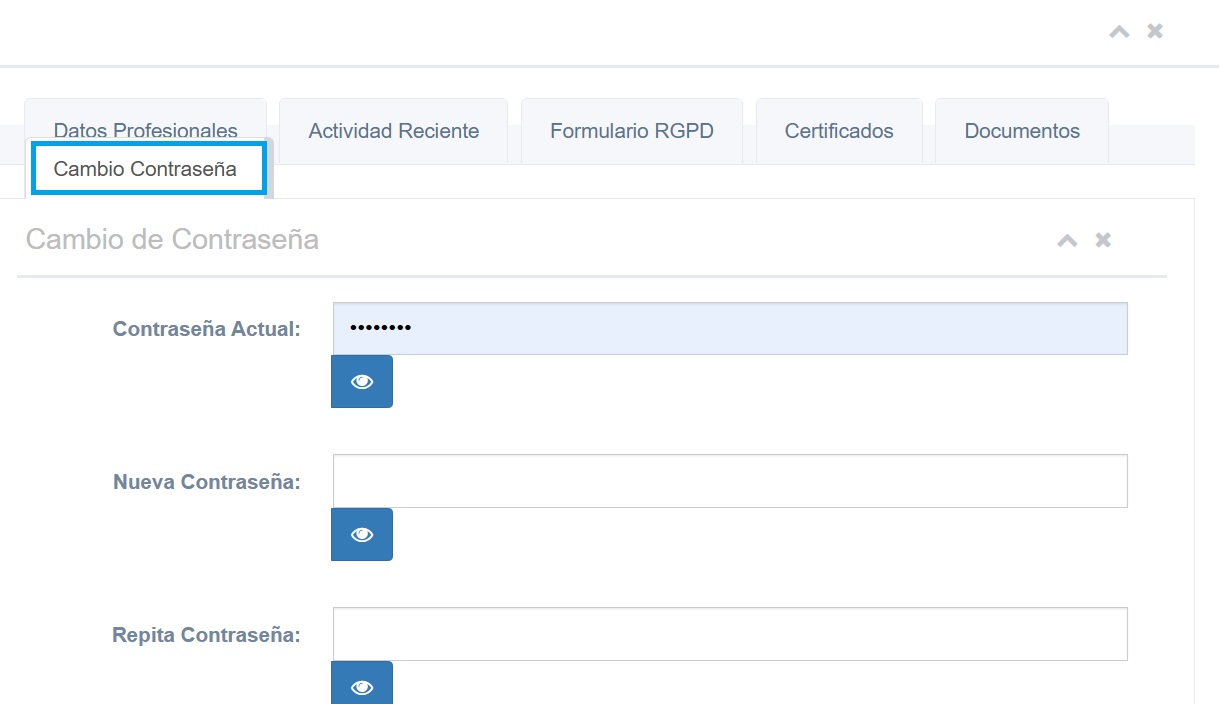Click the Nueva Contraseña label text
Viewport: 1225px width, 704px height.
tap(206, 482)
